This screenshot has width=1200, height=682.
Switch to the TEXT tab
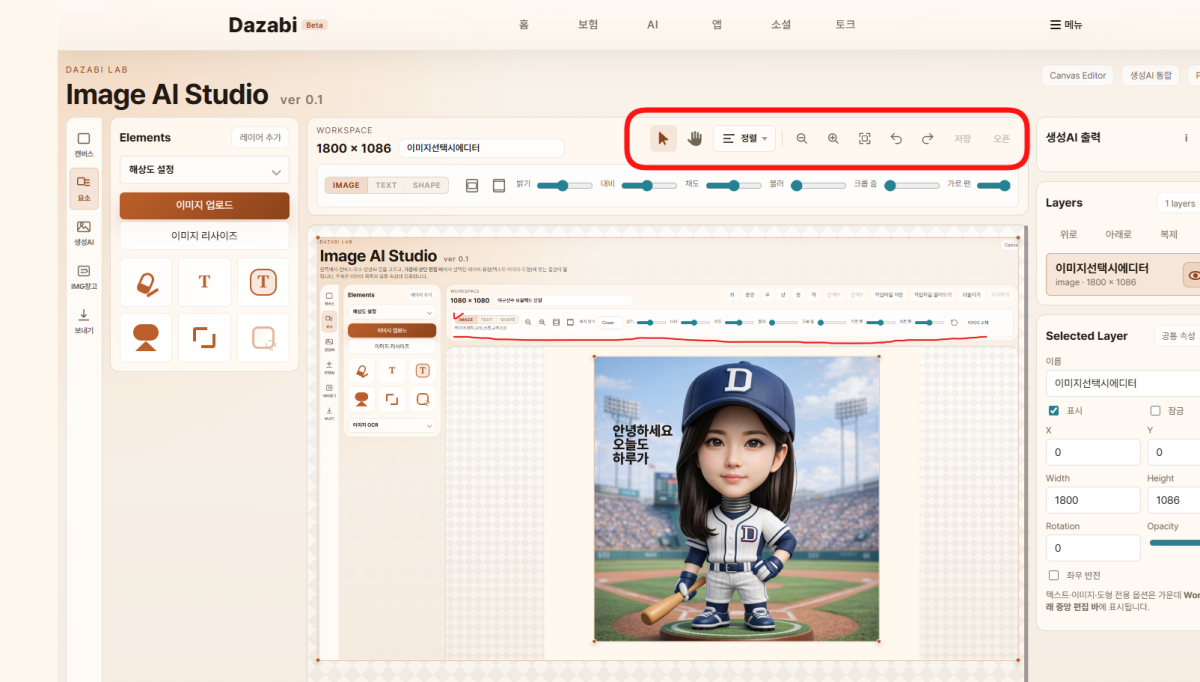386,185
